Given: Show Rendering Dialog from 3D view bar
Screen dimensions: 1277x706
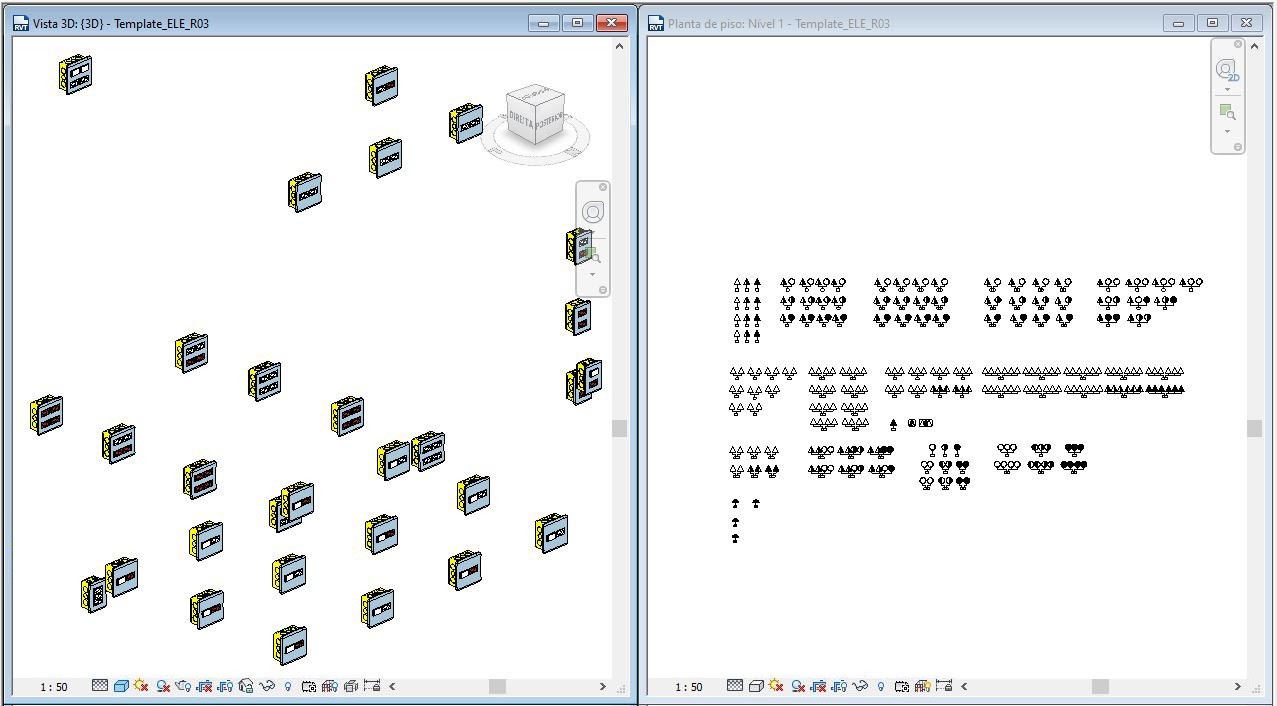Looking at the screenshot, I should point(183,686).
